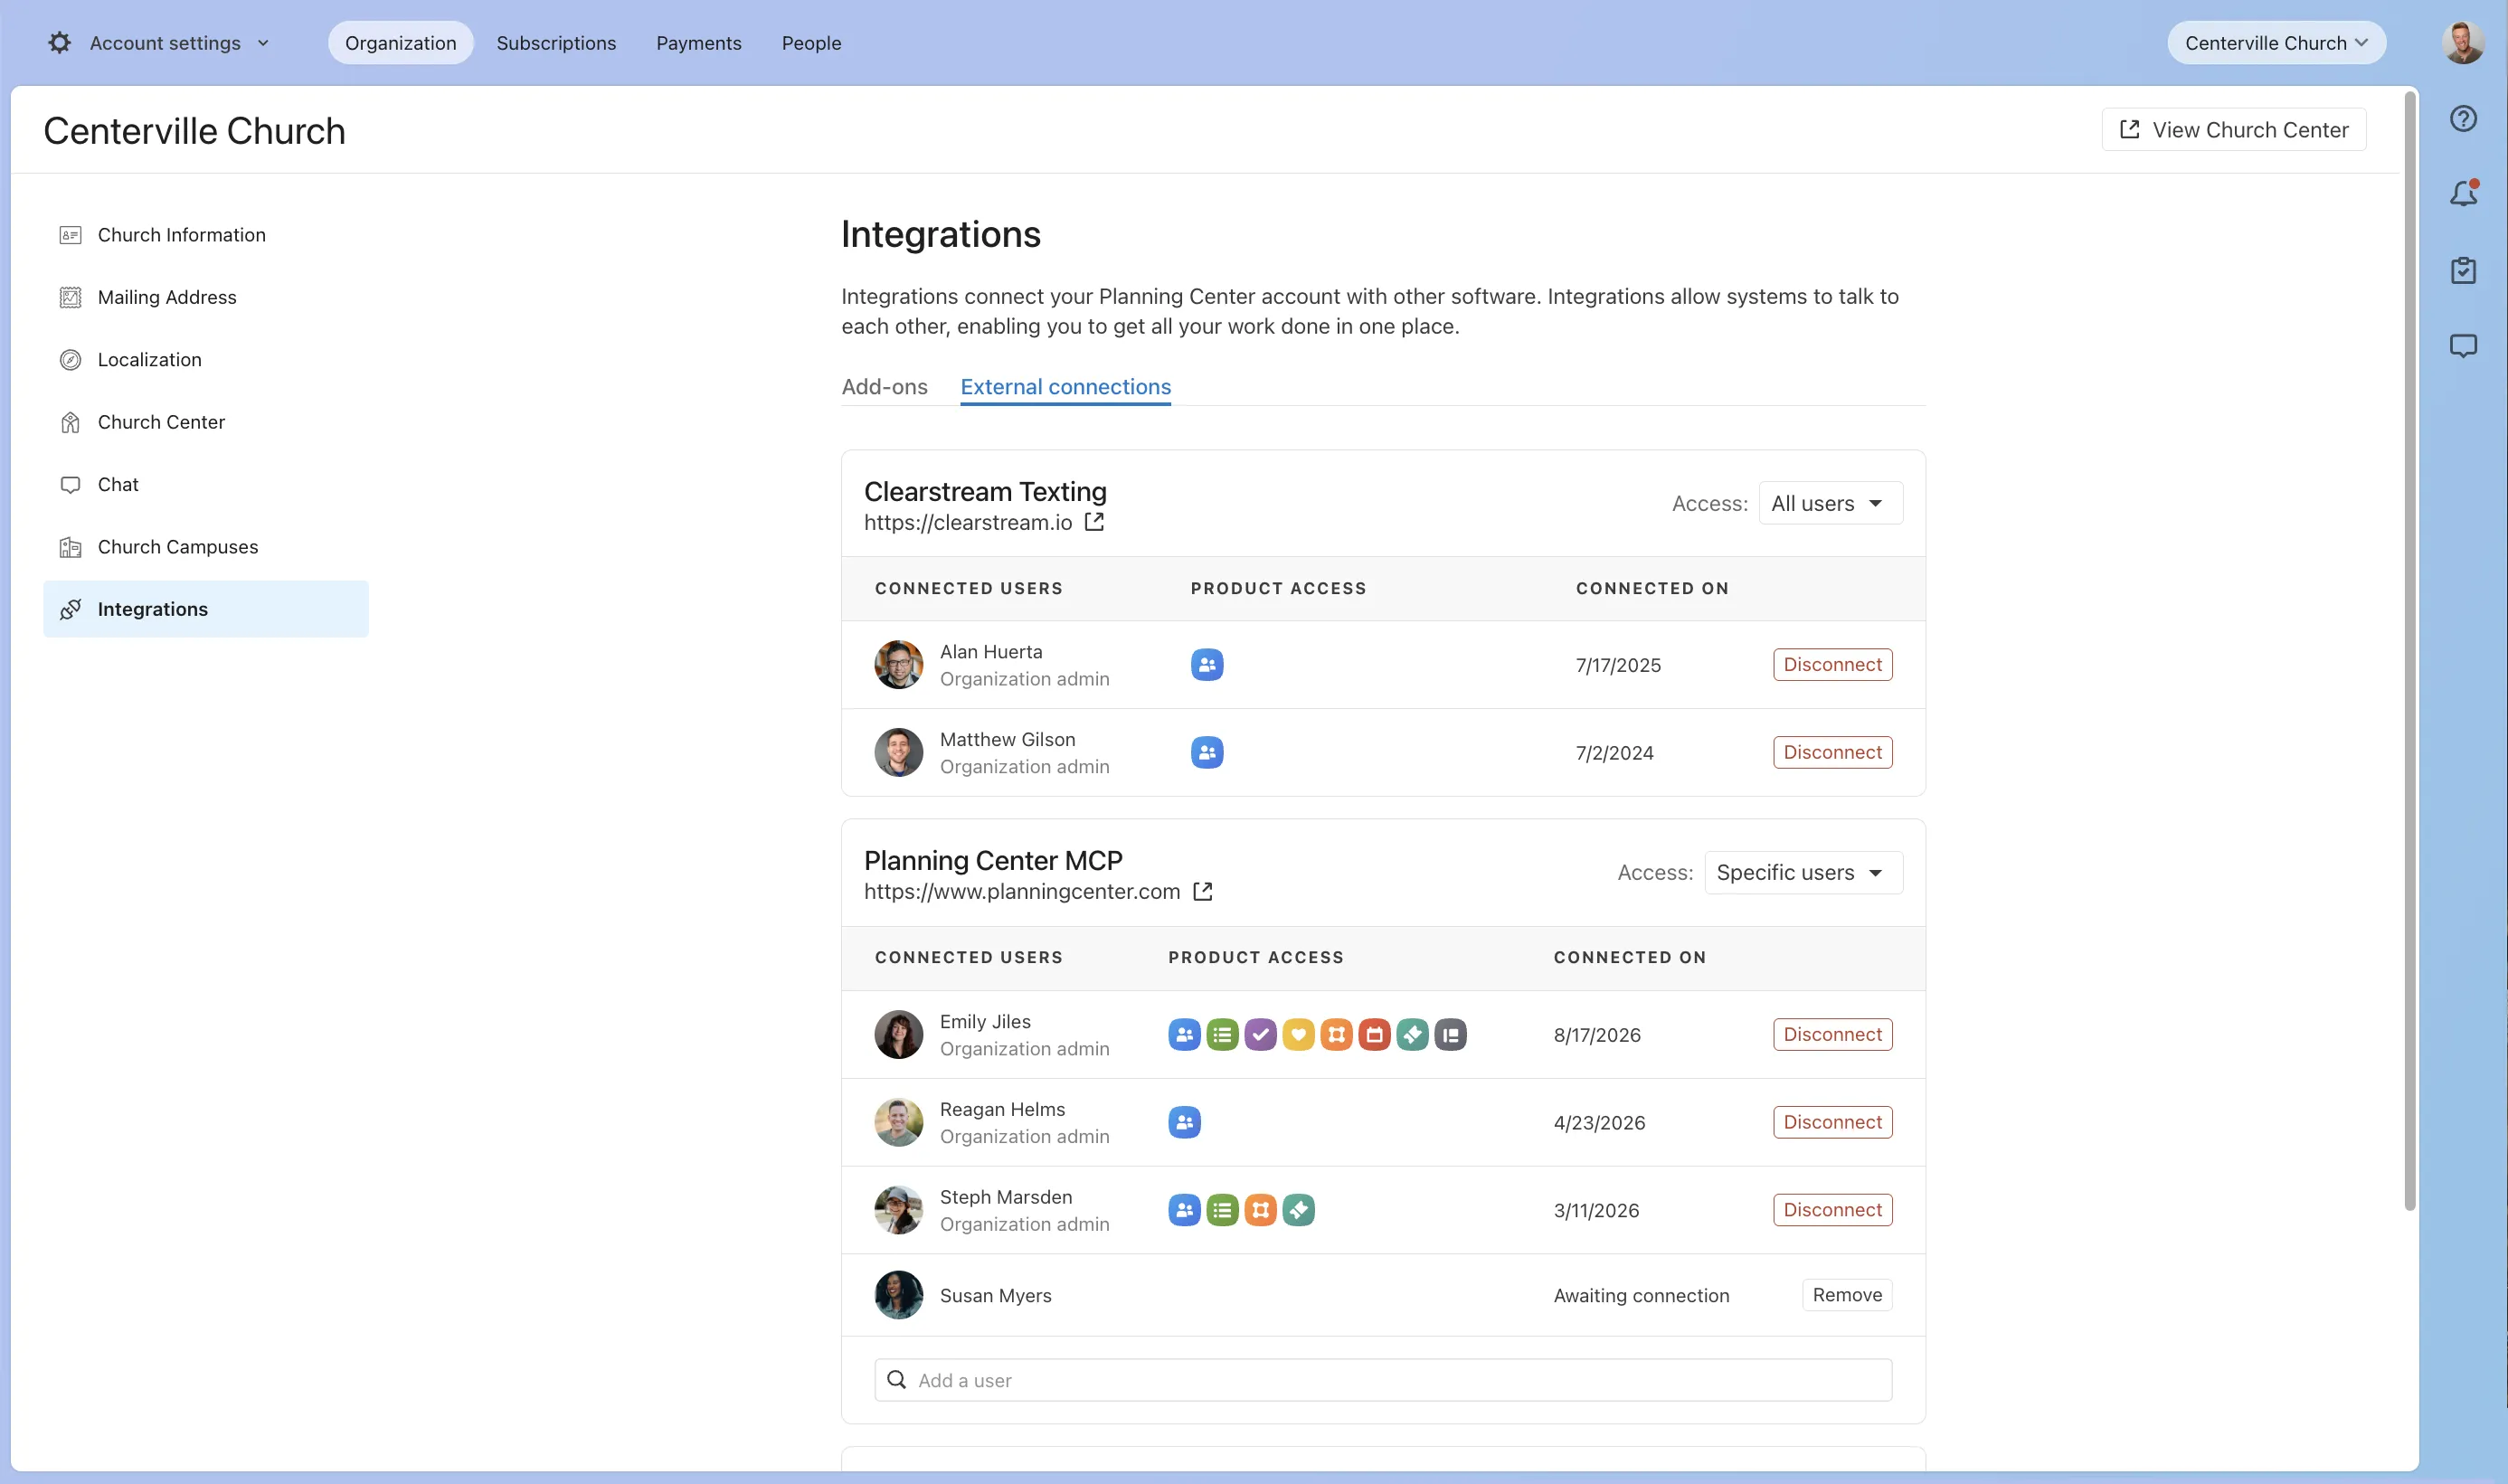Image resolution: width=2508 pixels, height=1484 pixels.
Task: Remove Susan Myers from pending connections
Action: [x=1847, y=1295]
